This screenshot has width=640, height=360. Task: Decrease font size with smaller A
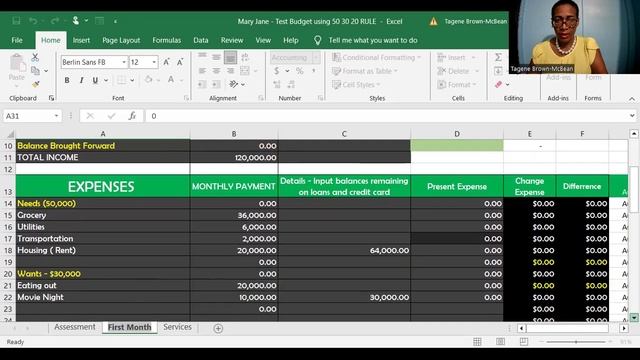pyautogui.click(x=180, y=62)
